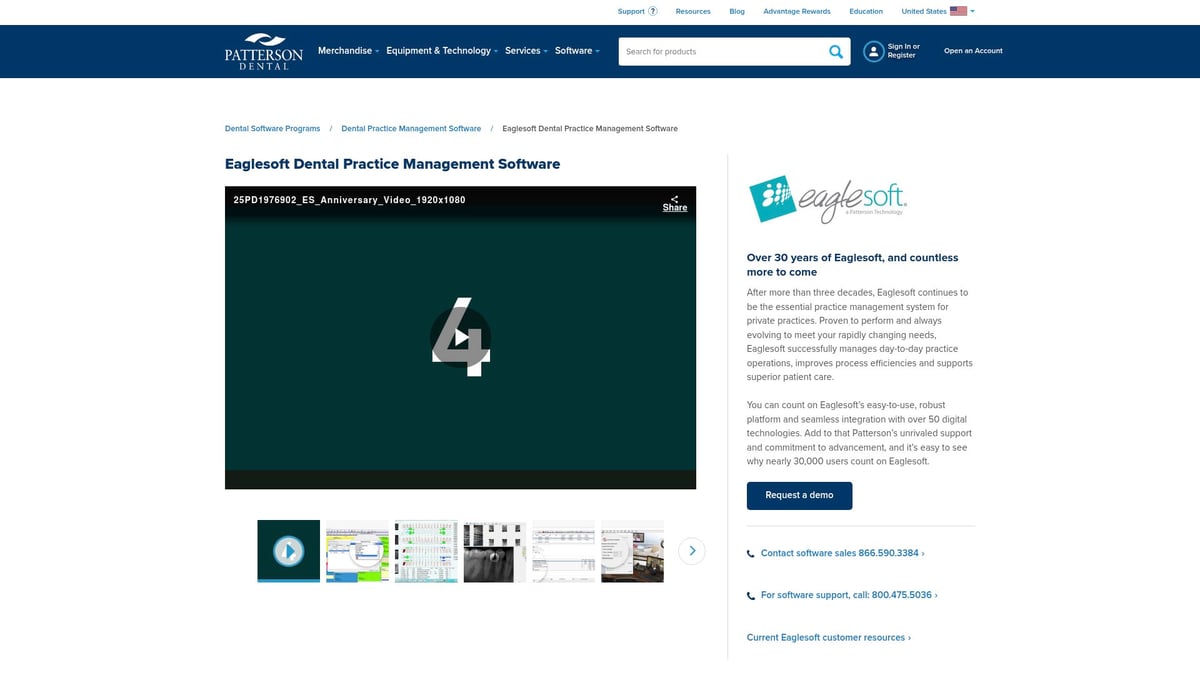Open Current Eaglesoft customer resources
The width and height of the screenshot is (1200, 675).
[828, 637]
